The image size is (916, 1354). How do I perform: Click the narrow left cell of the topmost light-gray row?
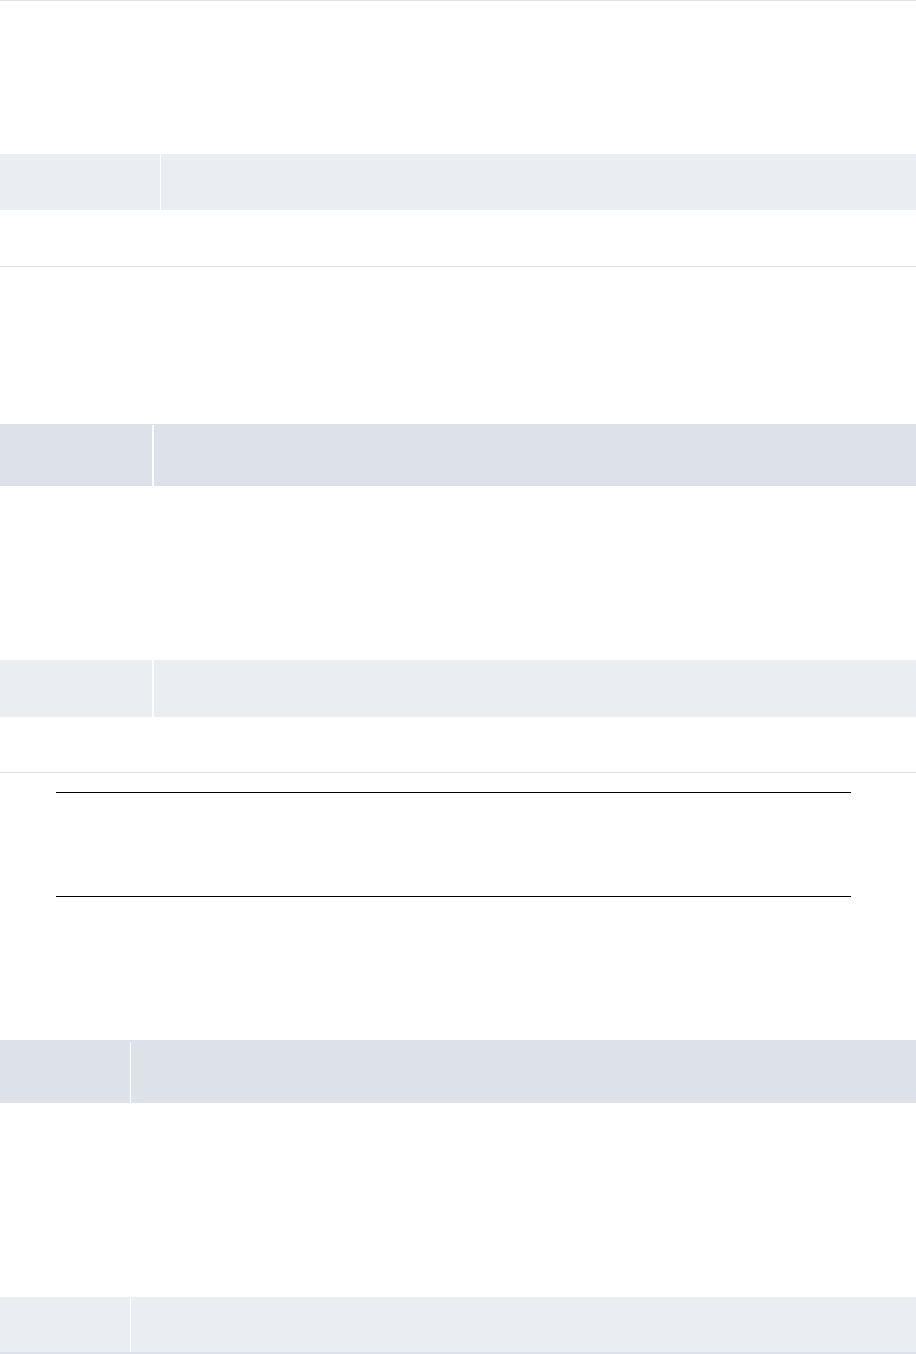pos(79,181)
